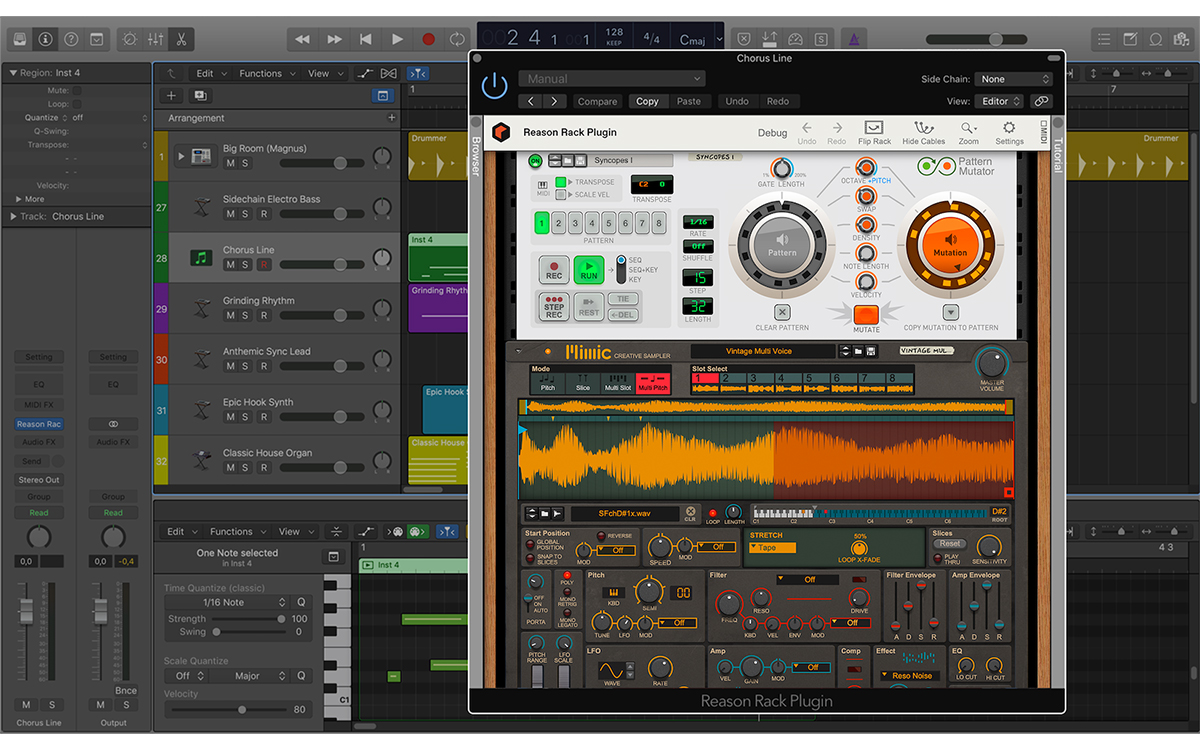Click Mimic save patch floppy icon
The height and width of the screenshot is (750, 1200).
coord(871,351)
